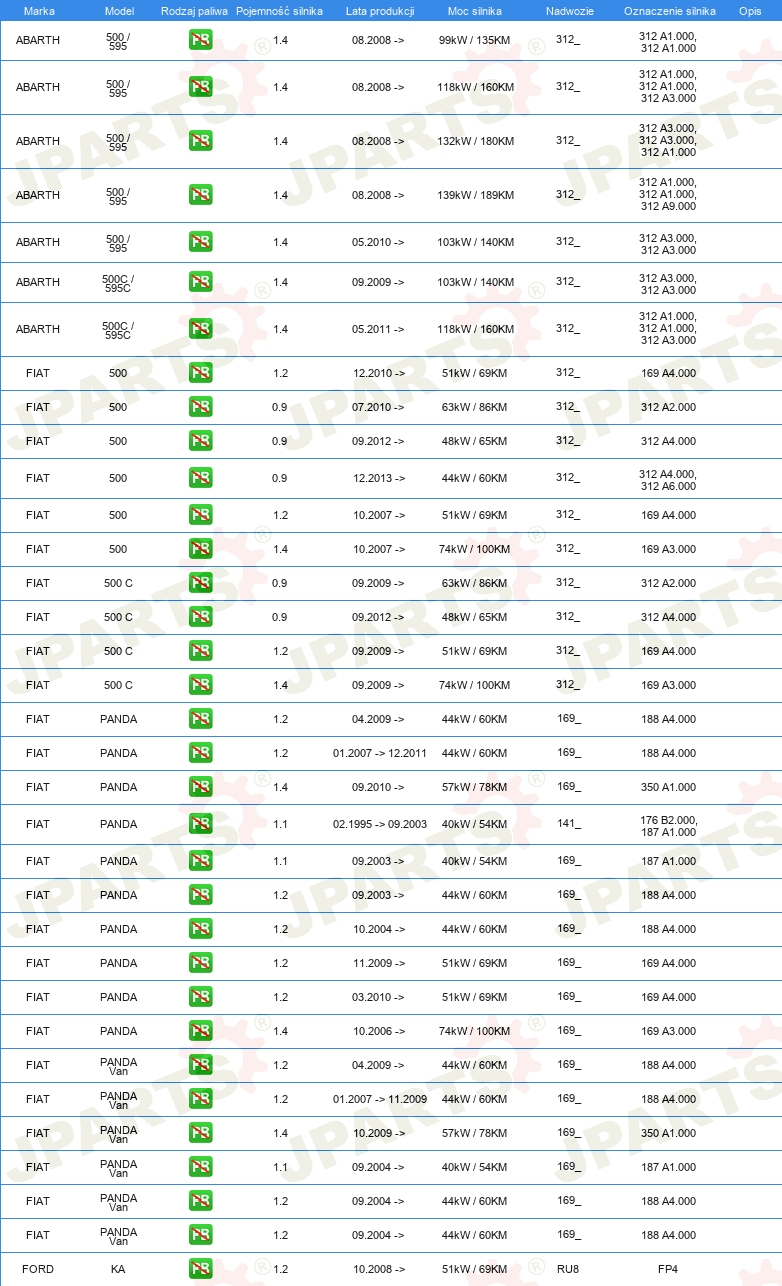Screen dimensions: 782x1286
Task: Click the 07.2010 -> production date cell
Action: [x=379, y=407]
